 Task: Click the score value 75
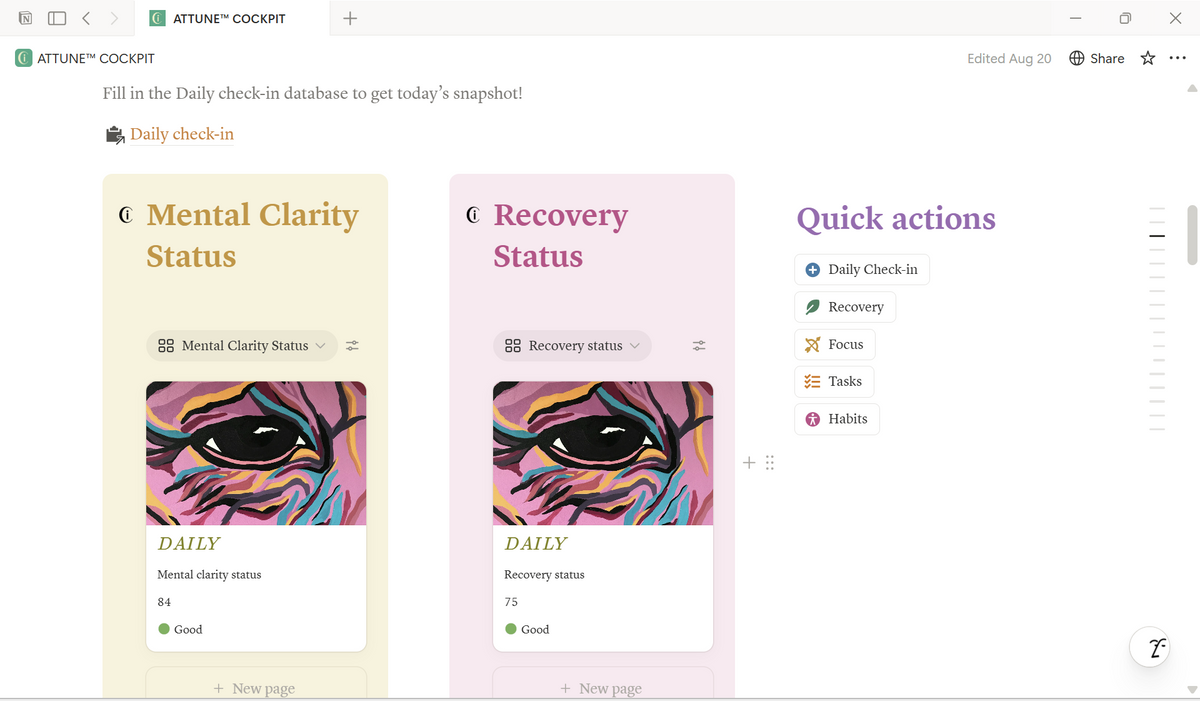point(511,602)
